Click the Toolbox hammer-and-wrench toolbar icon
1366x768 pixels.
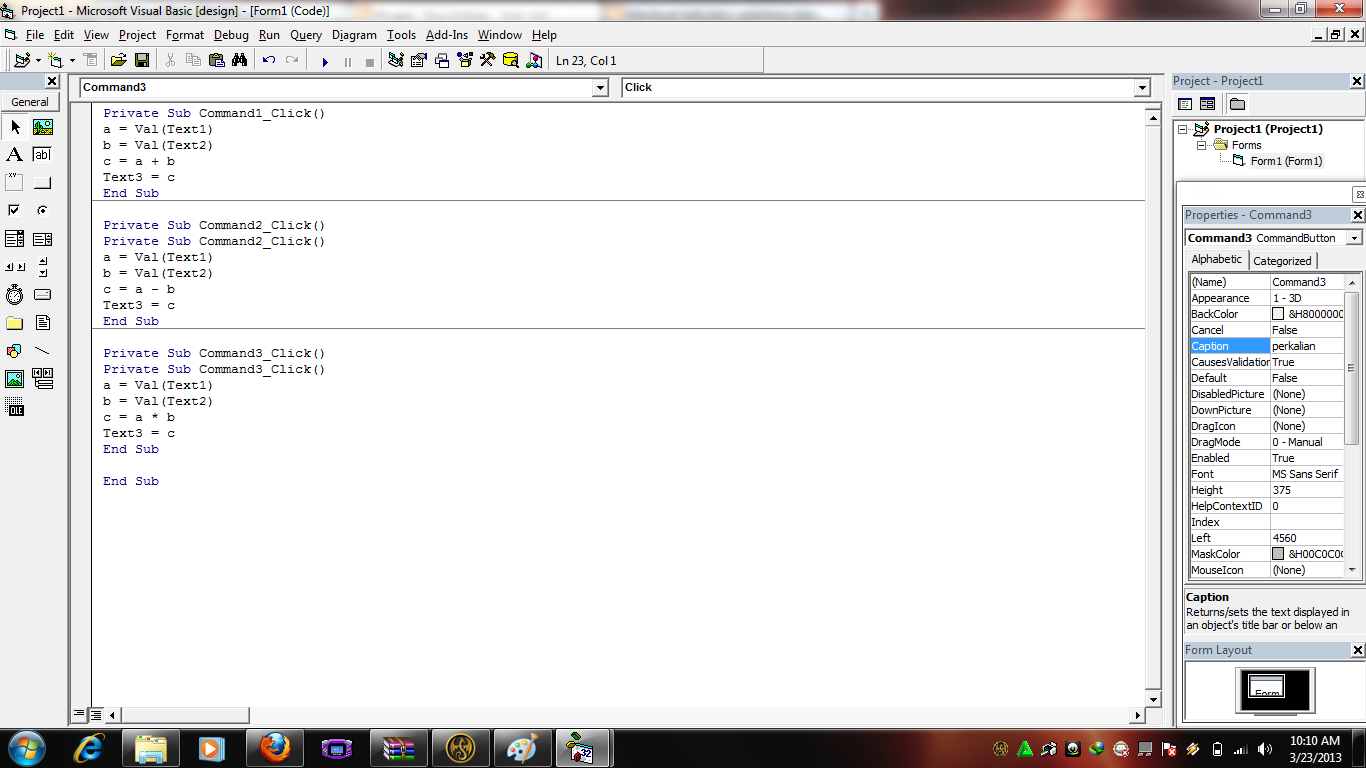coord(488,60)
